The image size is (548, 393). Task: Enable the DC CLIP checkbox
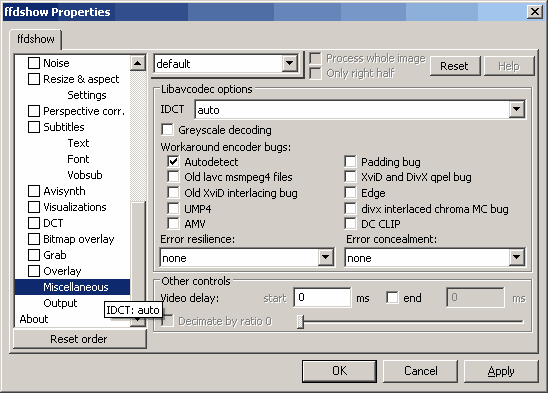click(350, 224)
